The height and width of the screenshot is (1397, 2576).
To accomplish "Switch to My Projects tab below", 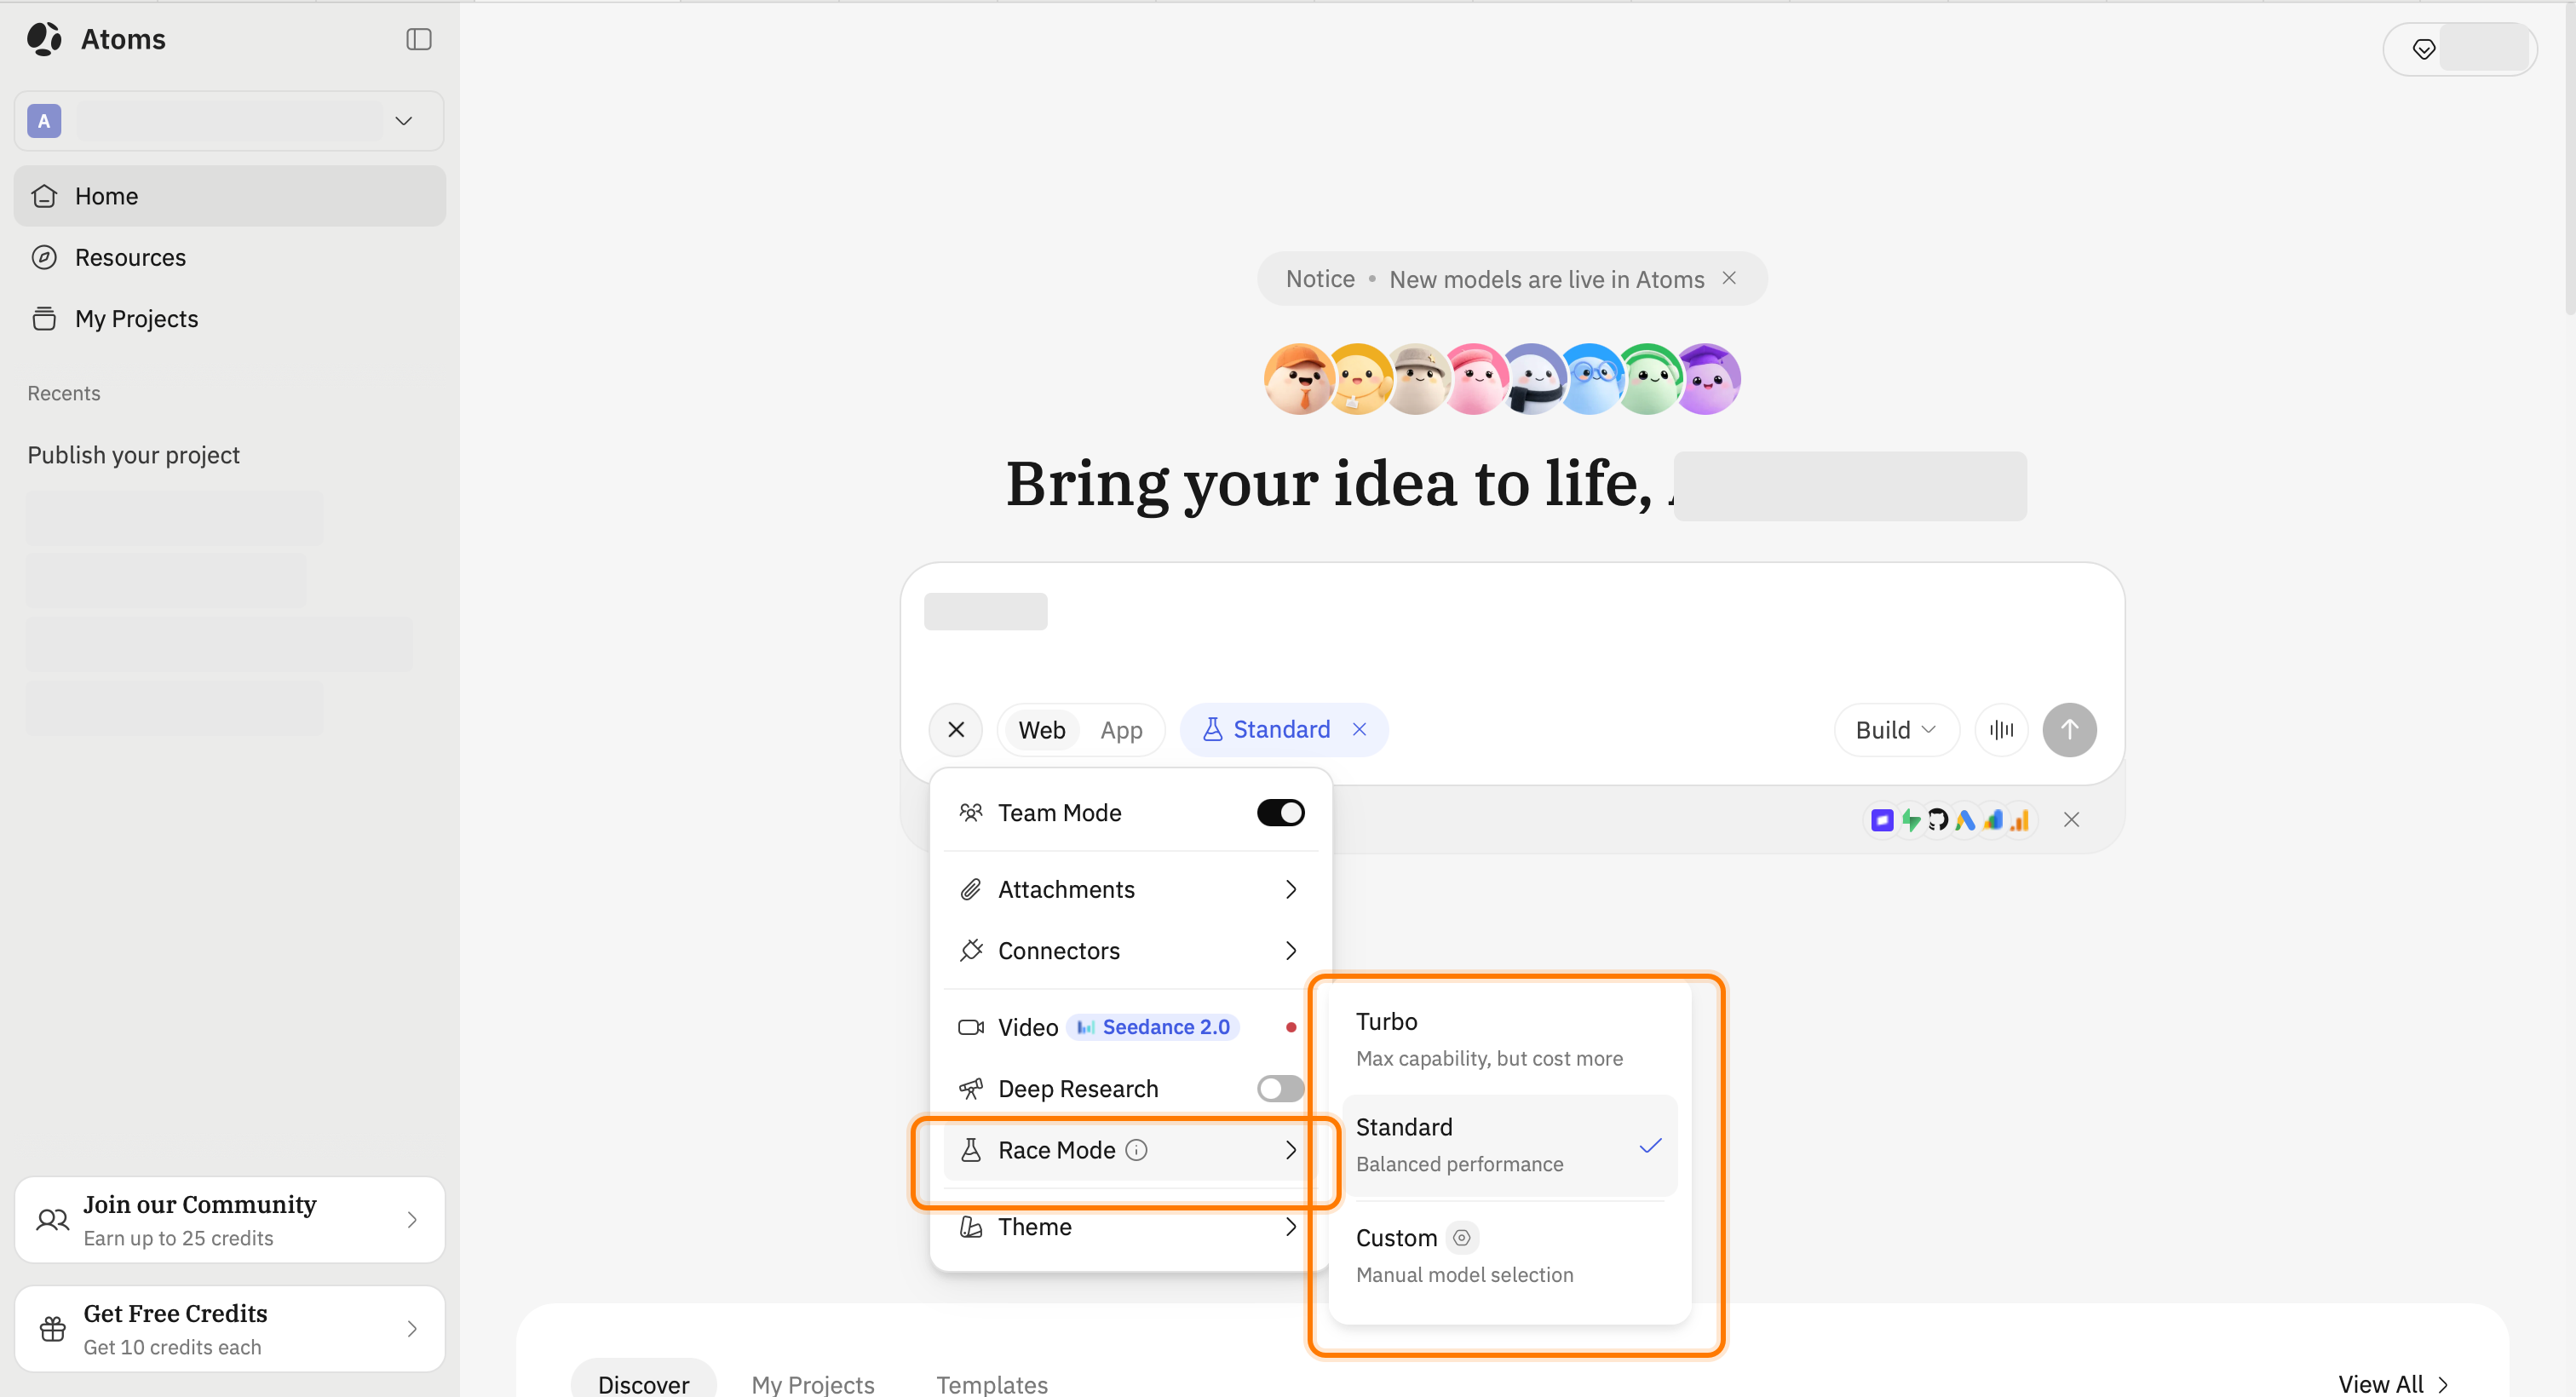I will 812,1384.
